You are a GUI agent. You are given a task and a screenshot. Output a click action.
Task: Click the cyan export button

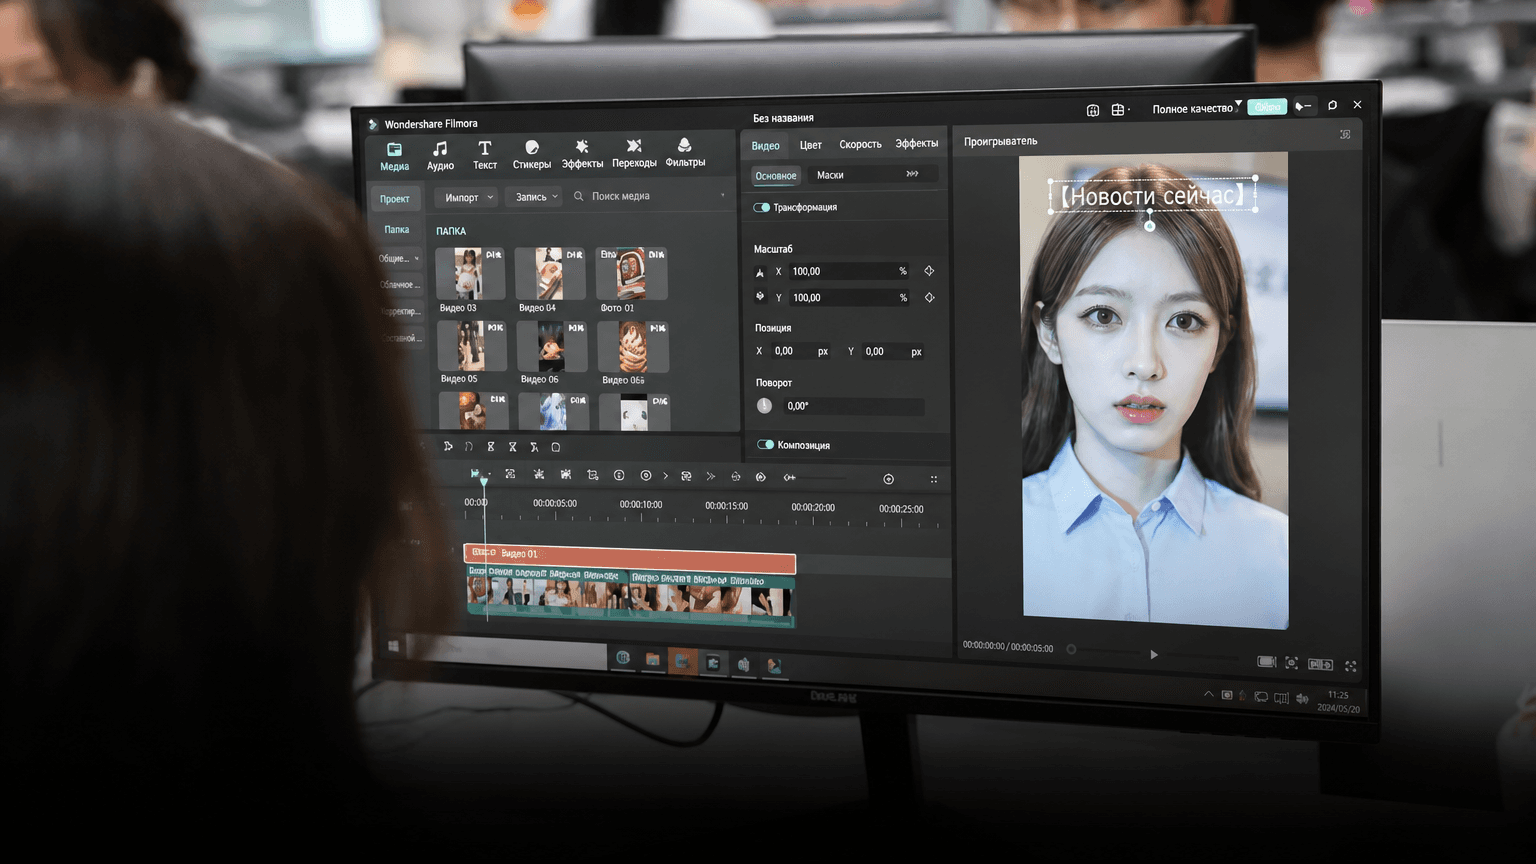click(1267, 107)
